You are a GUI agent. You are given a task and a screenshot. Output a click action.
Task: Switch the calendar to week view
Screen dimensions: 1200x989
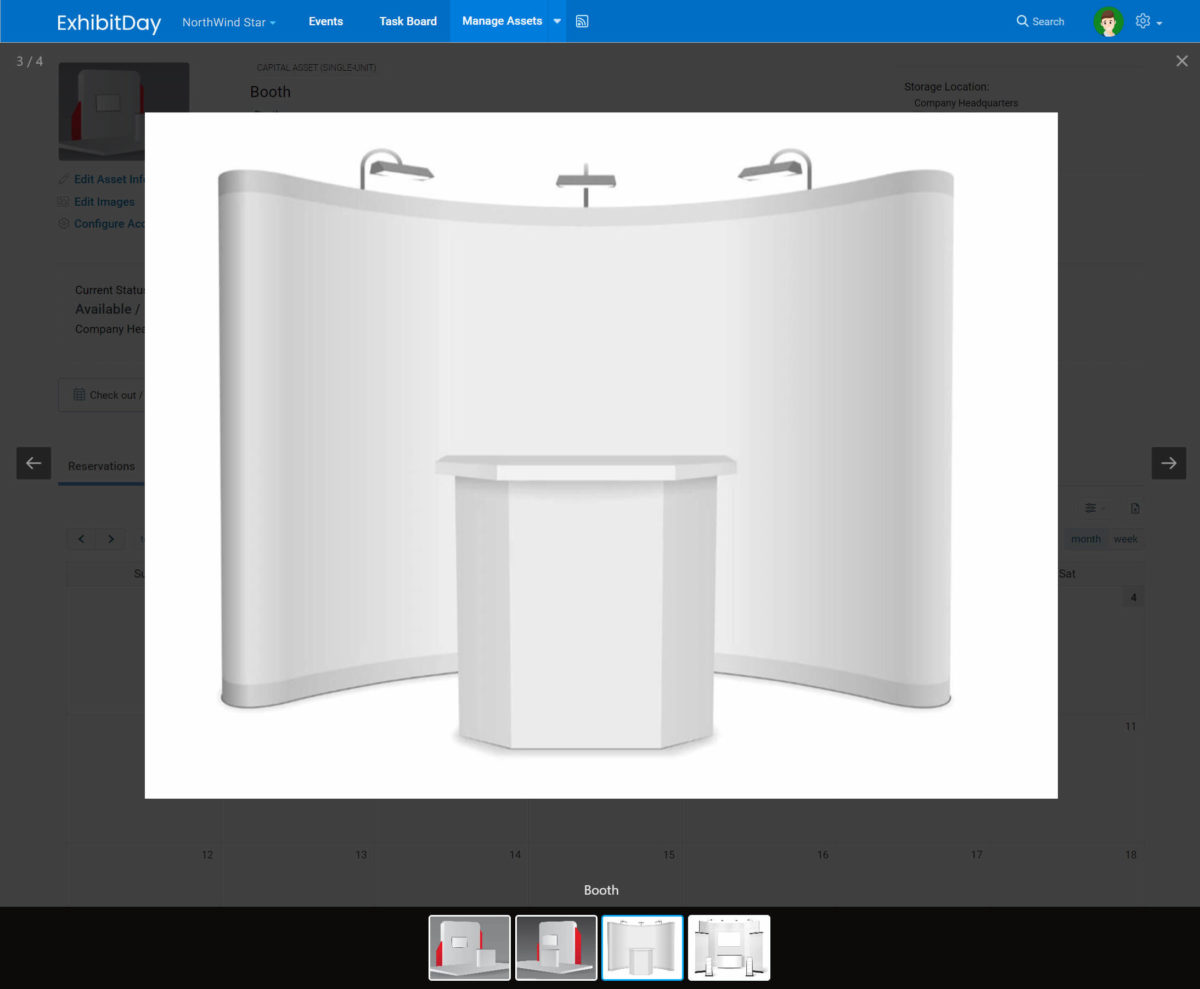(x=1125, y=539)
